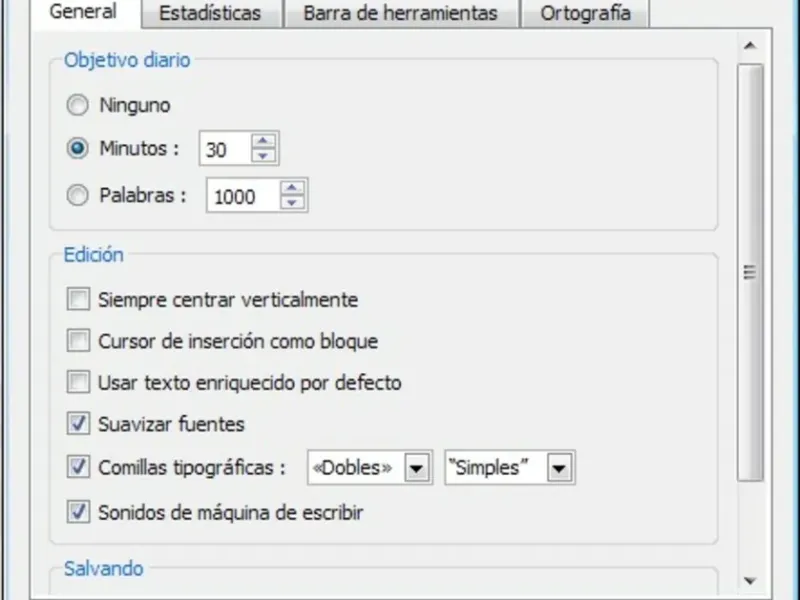Uncheck Suavizar fuentes
This screenshot has width=800, height=600.
coord(78,424)
